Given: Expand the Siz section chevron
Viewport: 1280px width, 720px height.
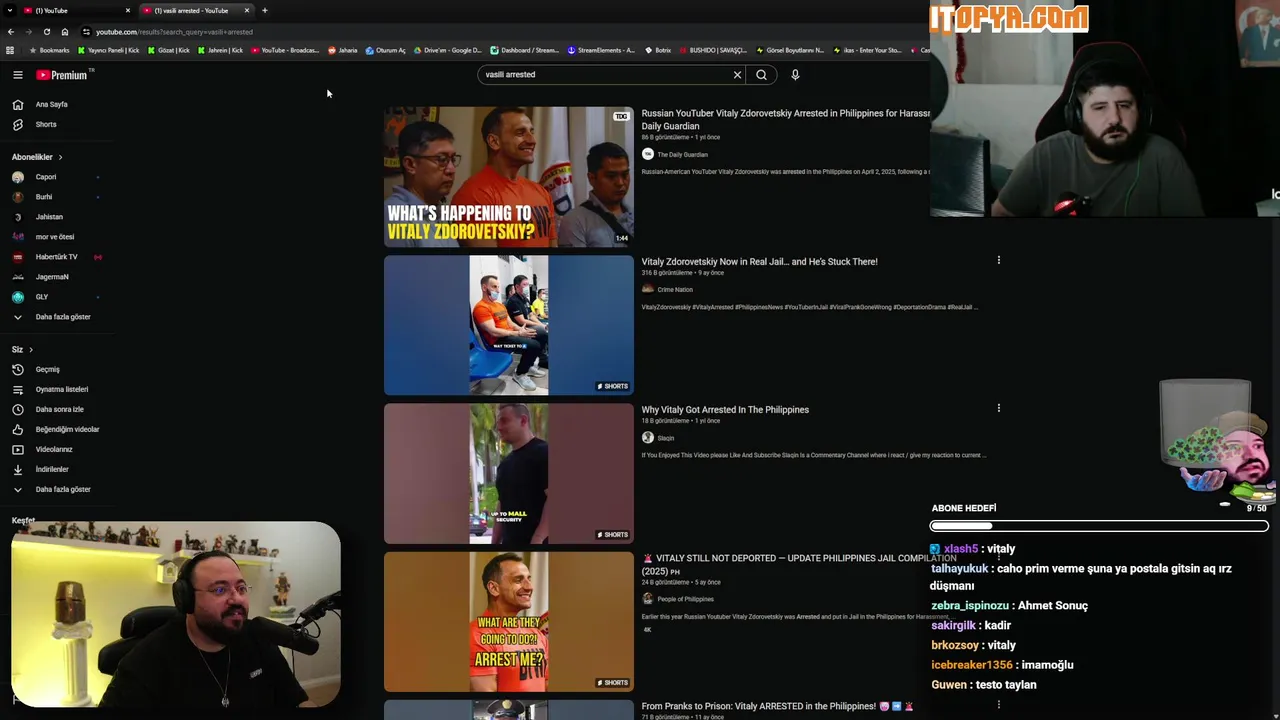Looking at the screenshot, I should pos(30,349).
